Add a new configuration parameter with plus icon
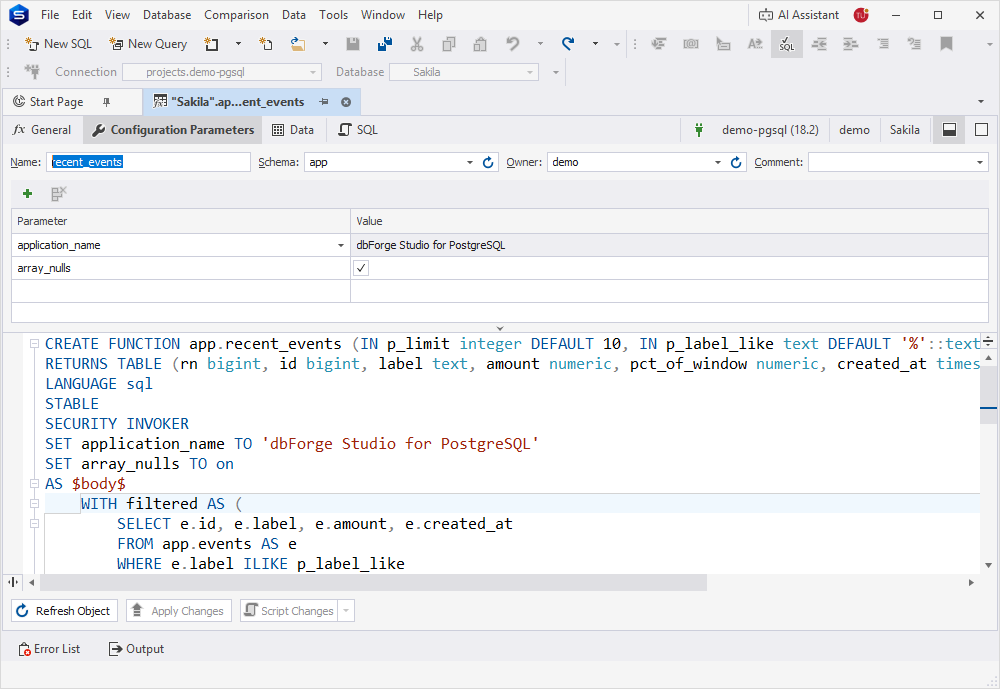1000x689 pixels. point(27,193)
